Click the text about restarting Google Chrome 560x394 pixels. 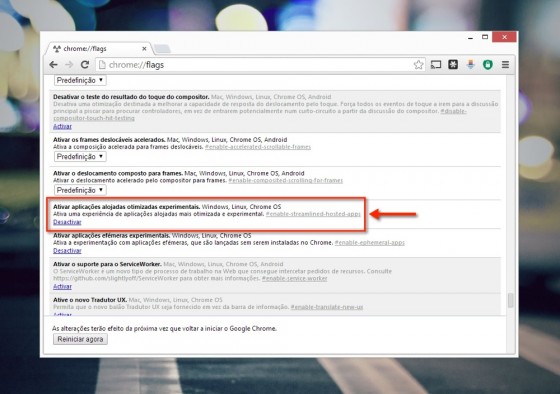pos(164,328)
